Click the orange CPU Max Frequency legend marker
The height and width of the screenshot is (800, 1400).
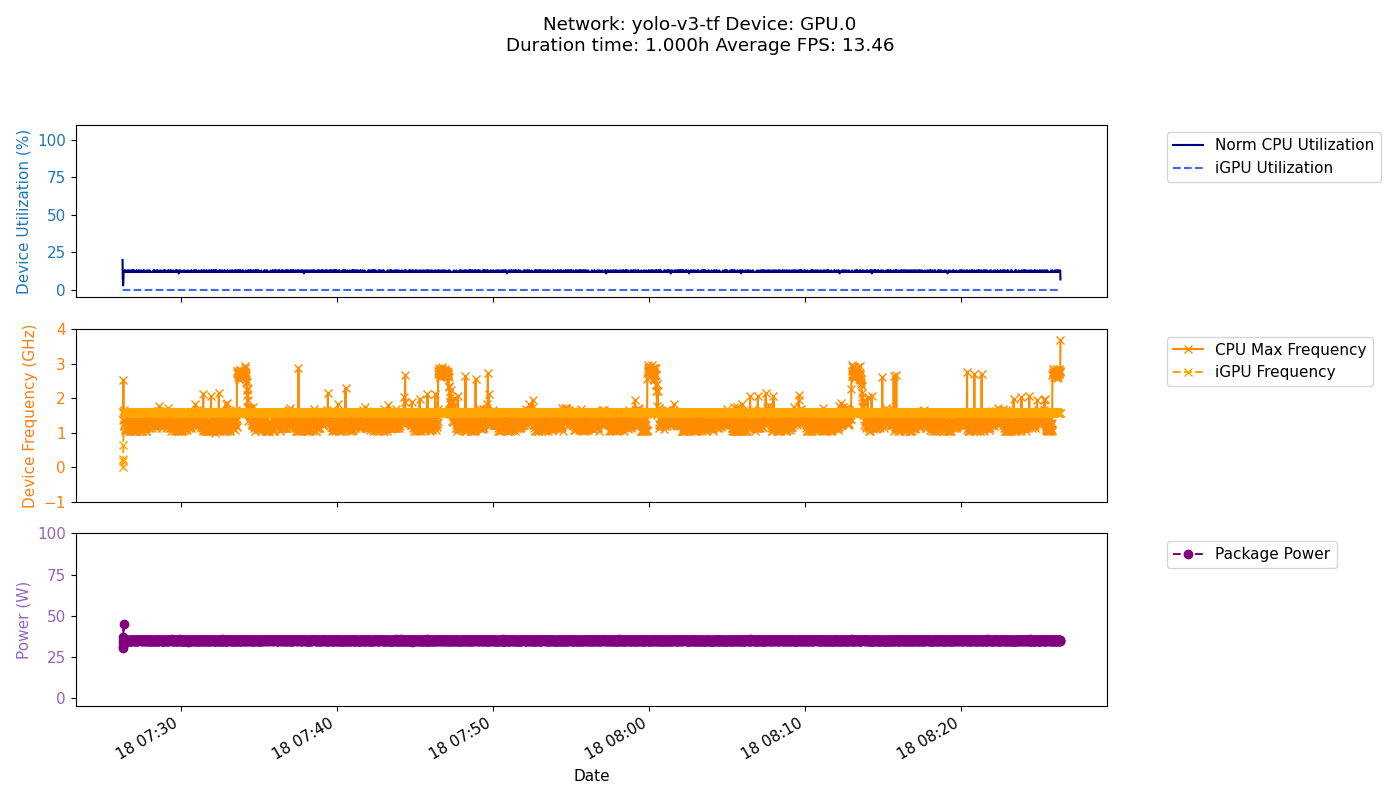click(1189, 350)
